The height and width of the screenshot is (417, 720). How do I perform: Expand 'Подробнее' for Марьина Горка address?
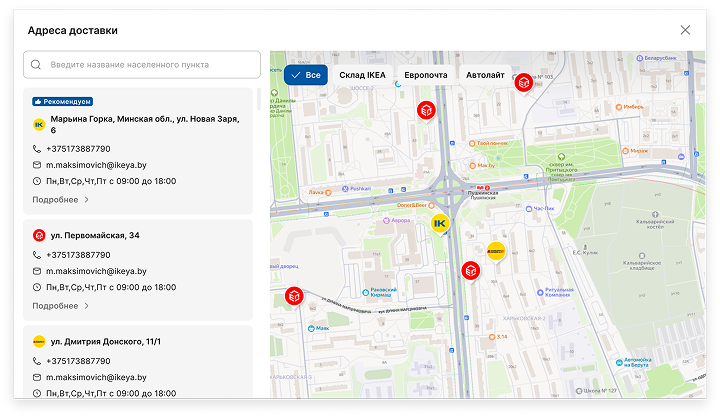(x=60, y=200)
